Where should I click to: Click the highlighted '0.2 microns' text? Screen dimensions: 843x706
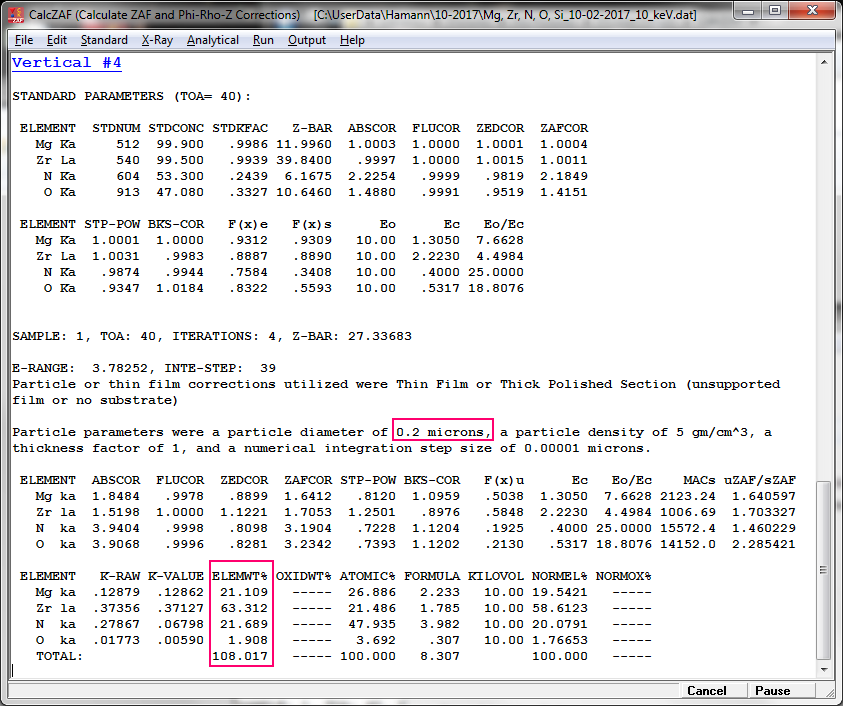[443, 432]
